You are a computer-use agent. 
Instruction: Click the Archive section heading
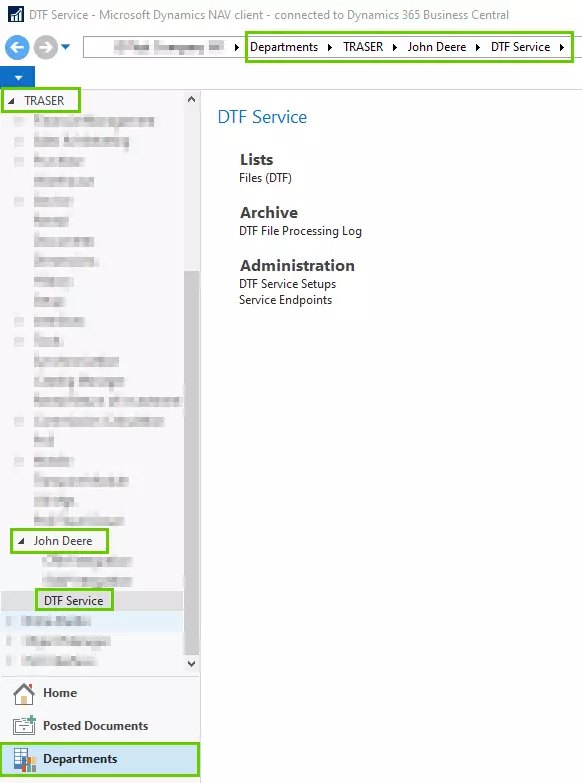point(269,212)
